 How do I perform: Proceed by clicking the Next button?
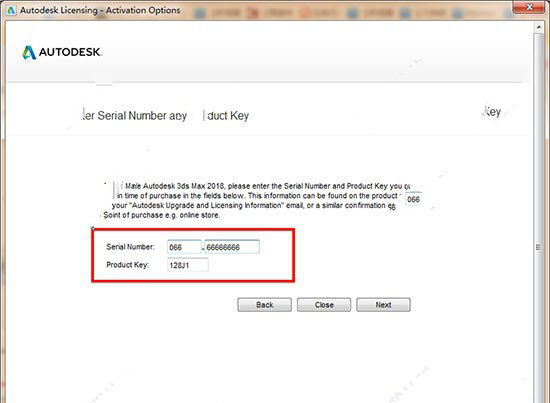click(383, 305)
